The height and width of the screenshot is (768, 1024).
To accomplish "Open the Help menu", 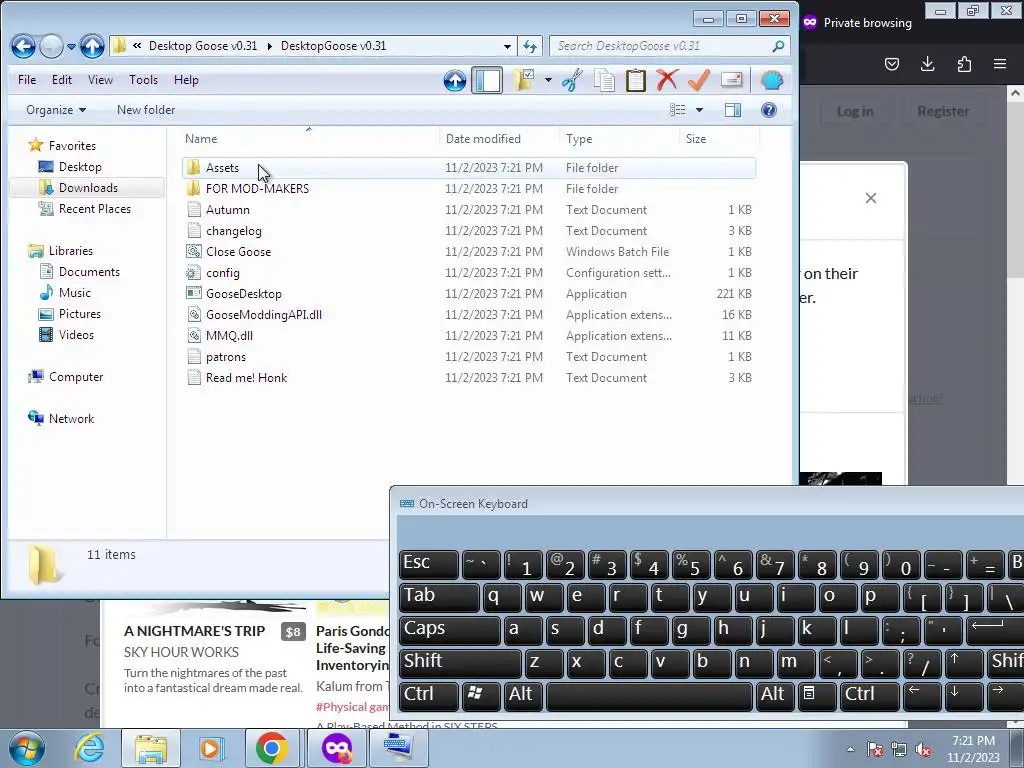I will click(x=186, y=80).
